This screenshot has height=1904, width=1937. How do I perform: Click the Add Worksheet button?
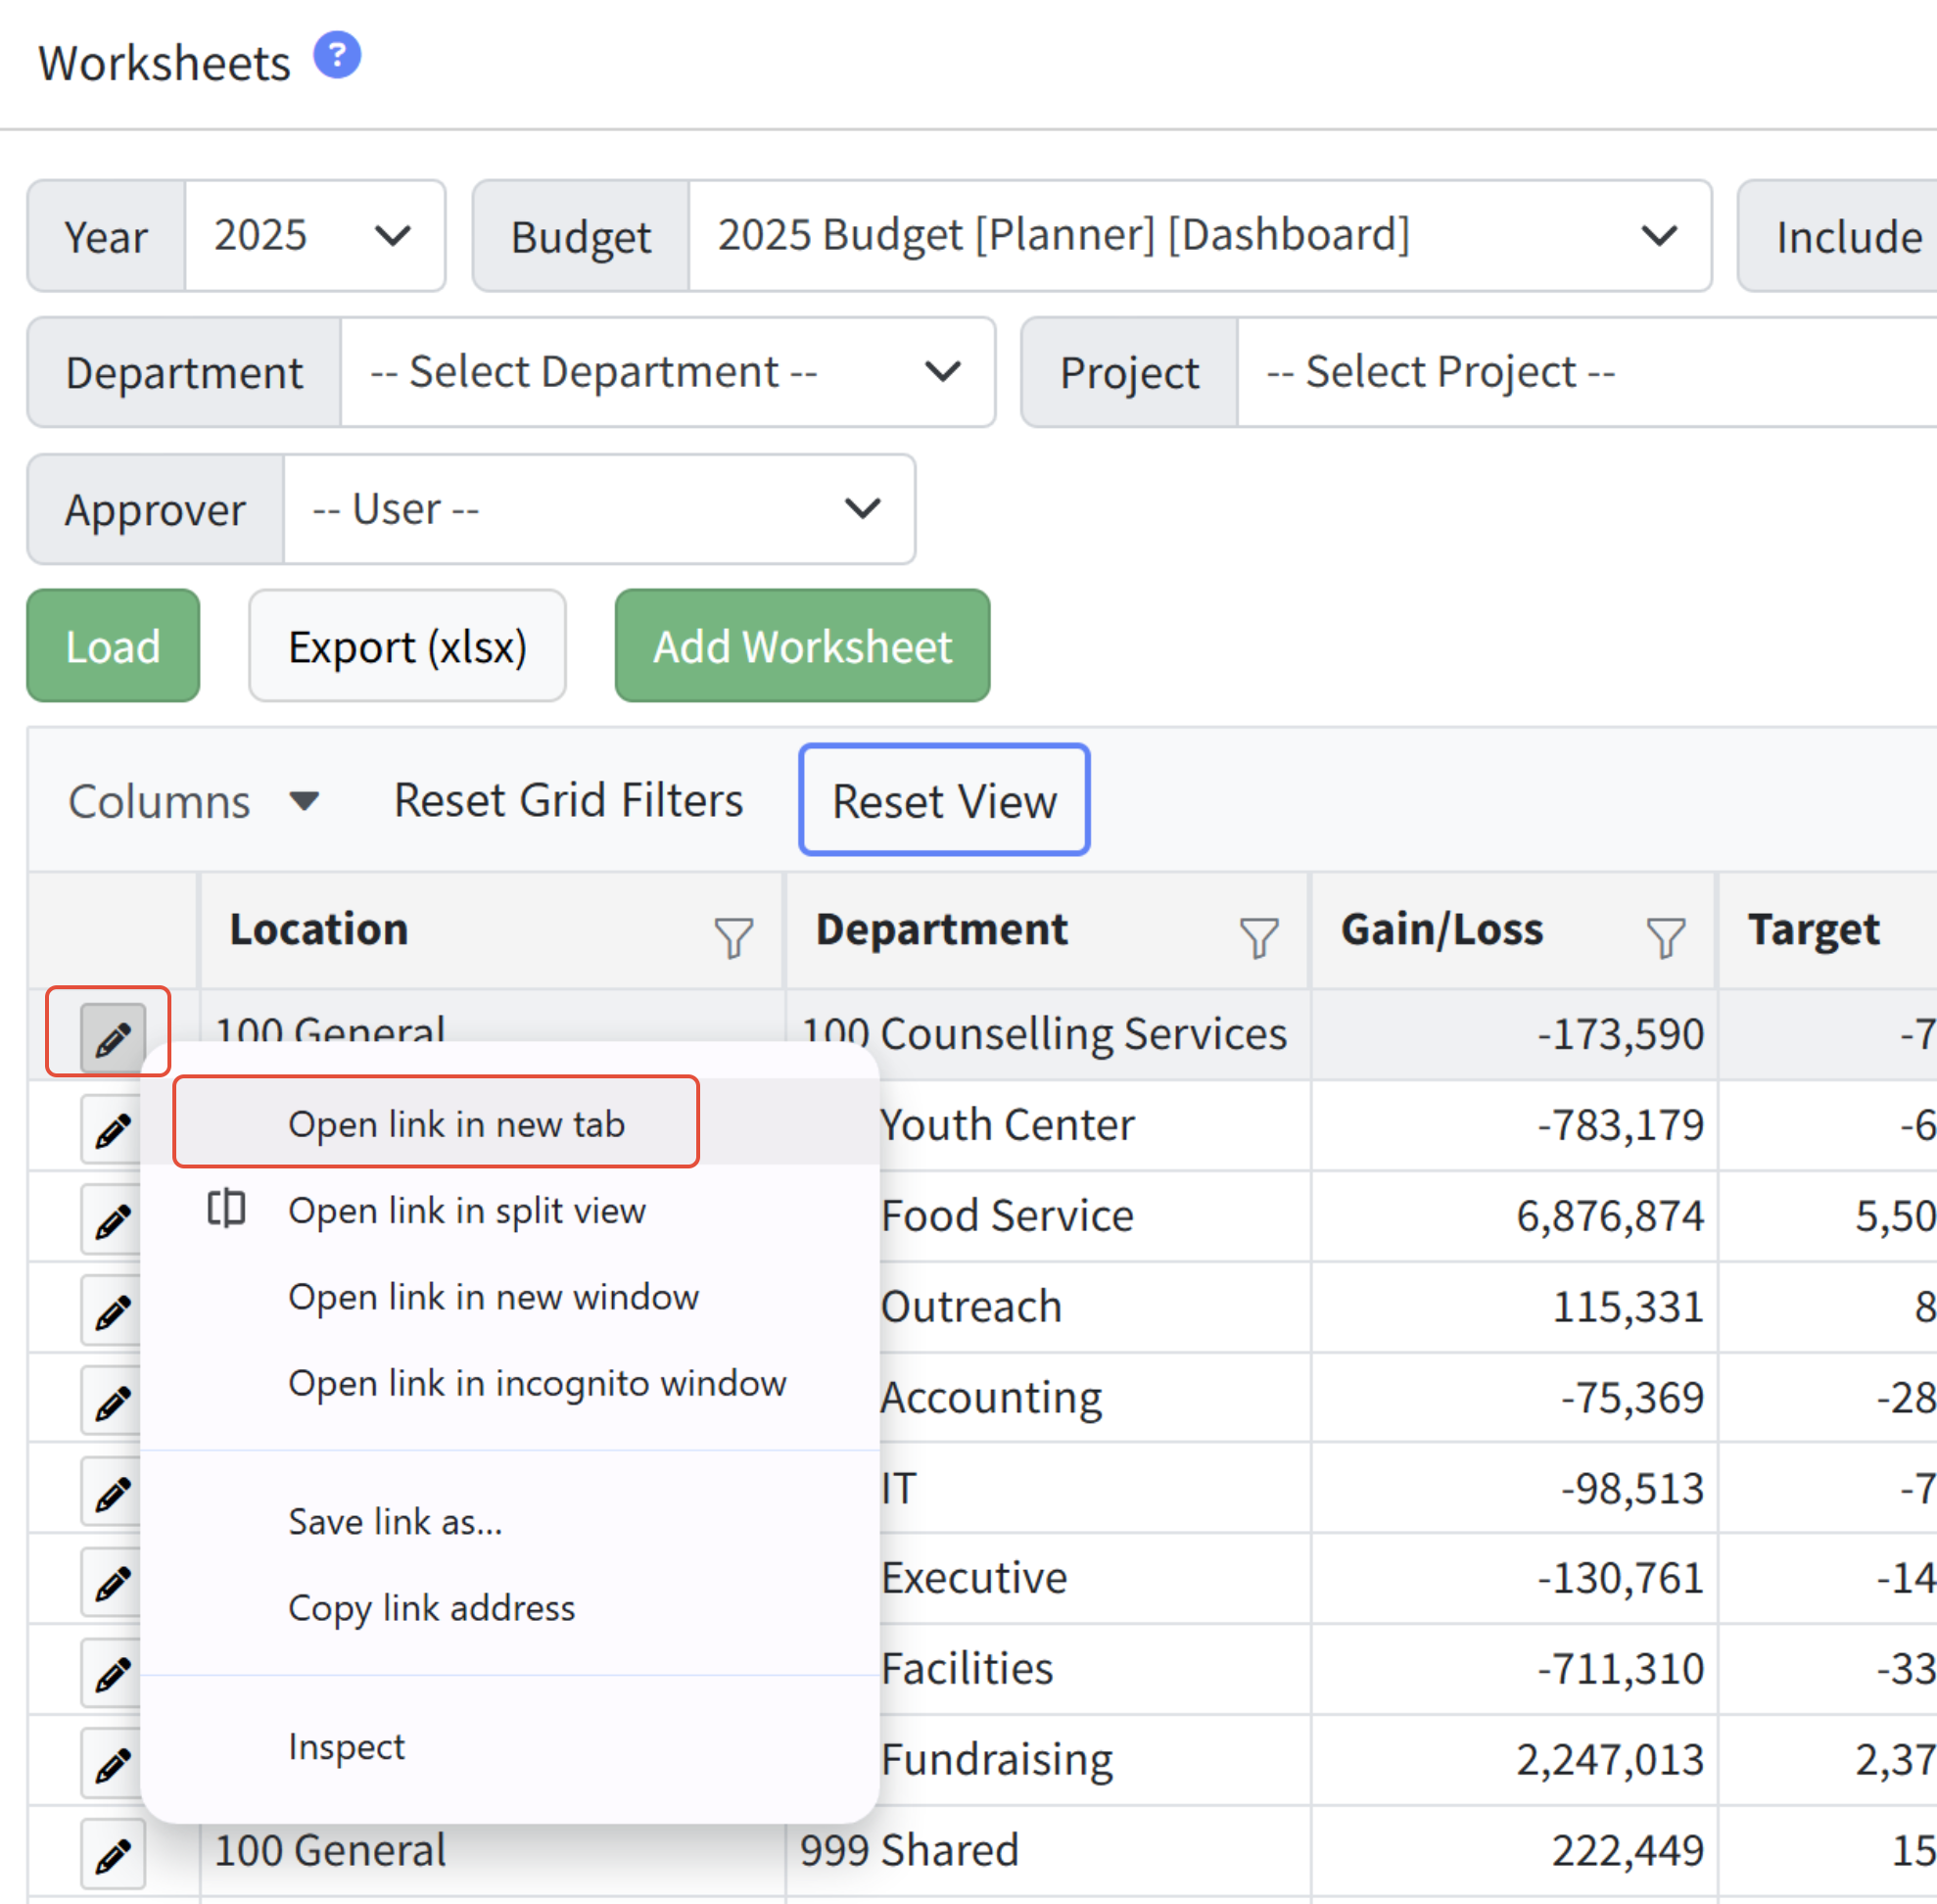pyautogui.click(x=802, y=647)
